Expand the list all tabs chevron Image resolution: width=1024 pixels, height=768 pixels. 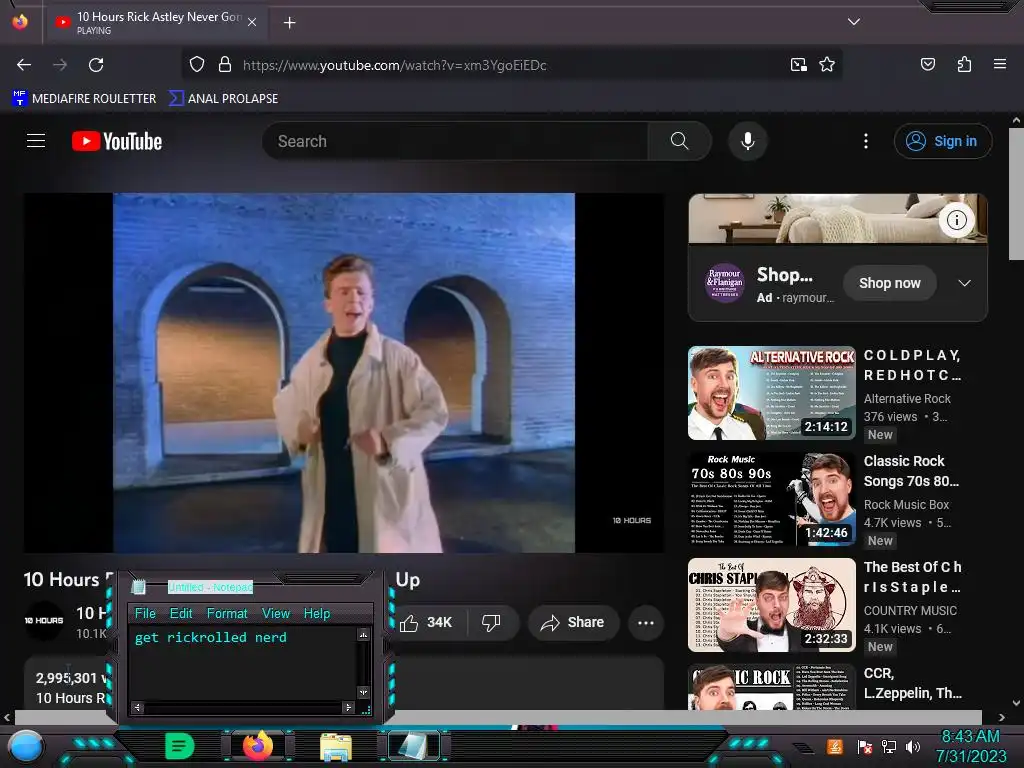click(x=853, y=22)
